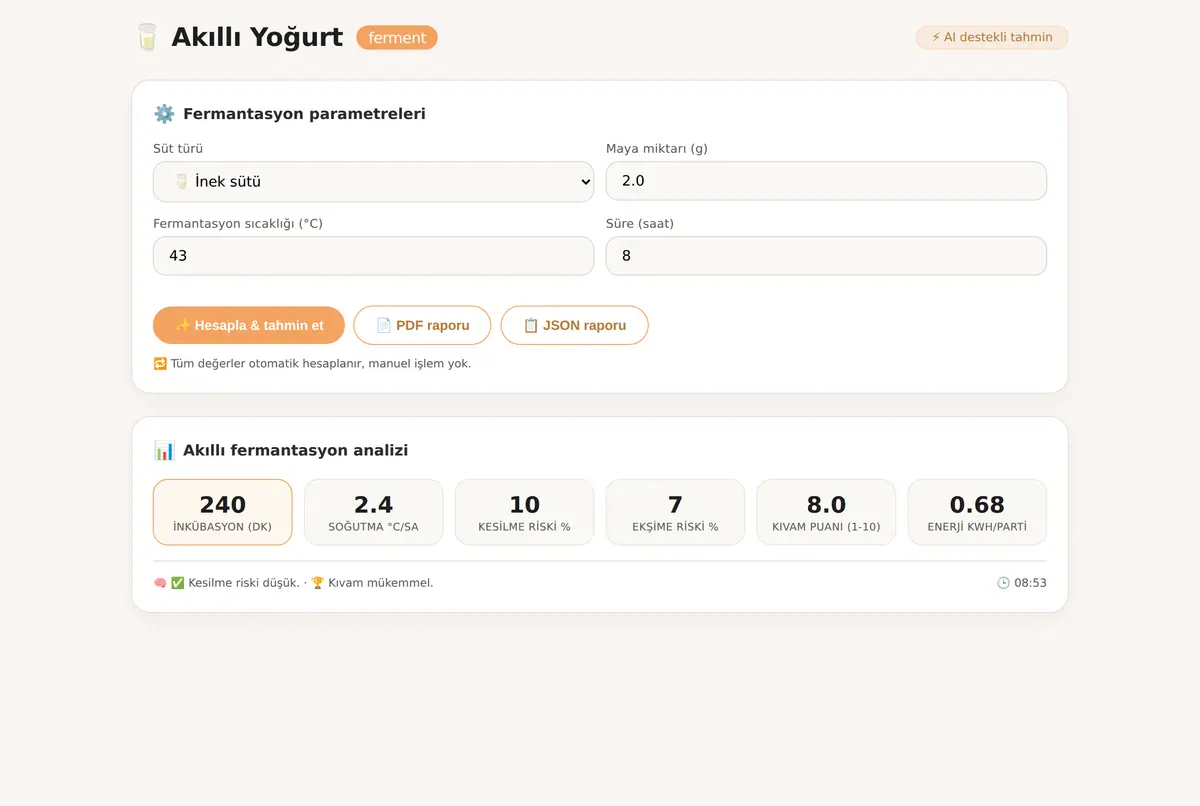Click the Fermantasyon parametreleri heading
The width and height of the screenshot is (1200, 806).
click(304, 114)
